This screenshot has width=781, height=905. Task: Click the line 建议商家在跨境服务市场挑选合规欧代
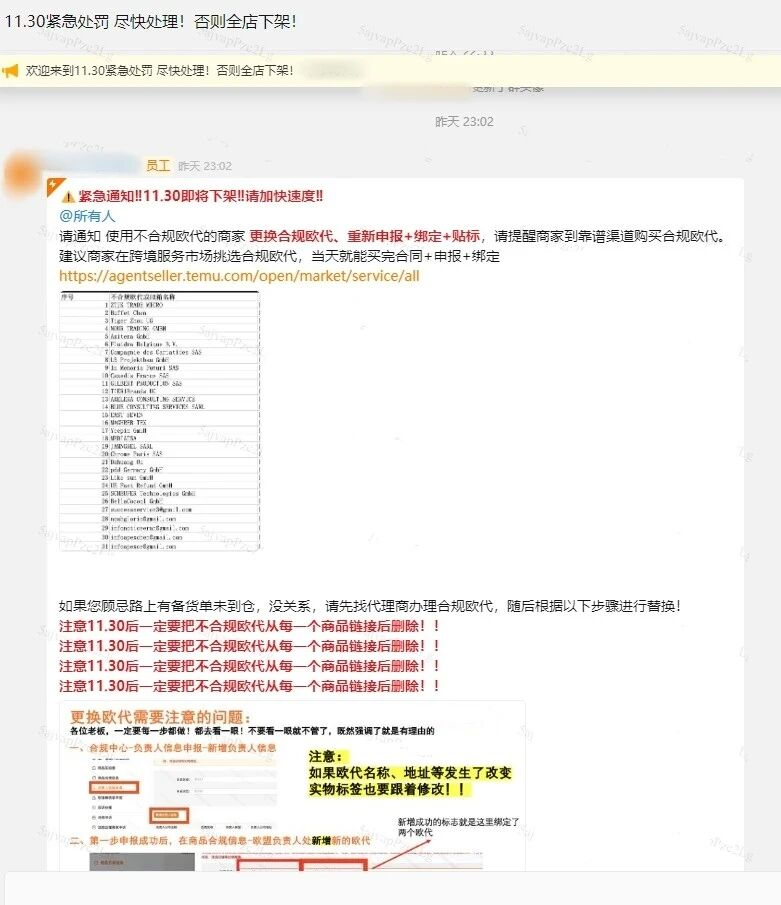[x=279, y=256]
